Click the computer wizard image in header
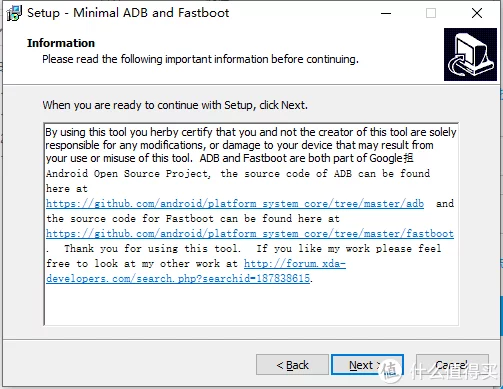 tap(470, 55)
